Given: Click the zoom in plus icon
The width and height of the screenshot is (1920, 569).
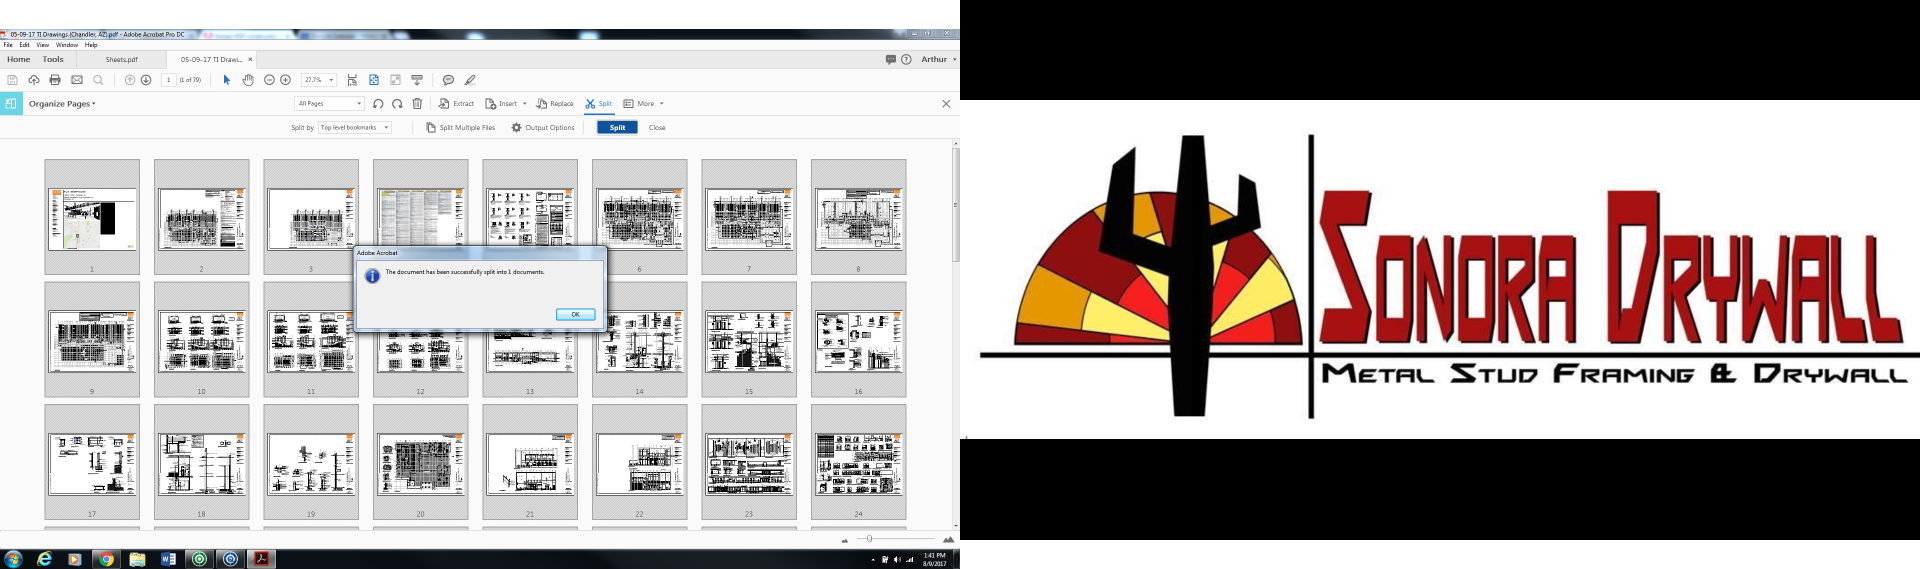Looking at the screenshot, I should [285, 80].
